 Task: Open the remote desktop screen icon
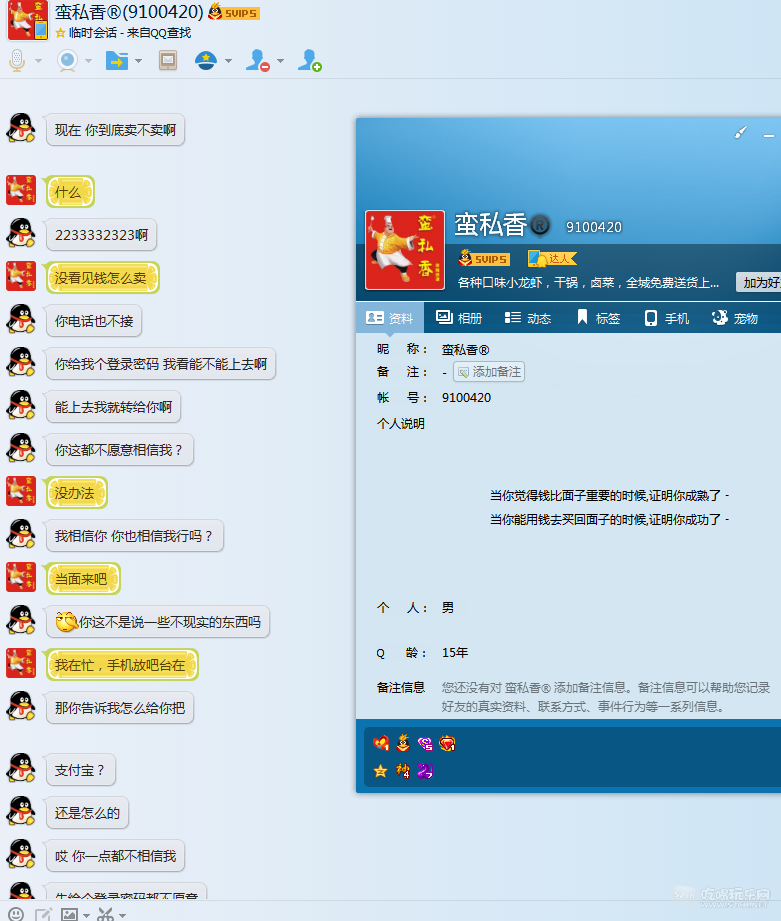point(168,60)
